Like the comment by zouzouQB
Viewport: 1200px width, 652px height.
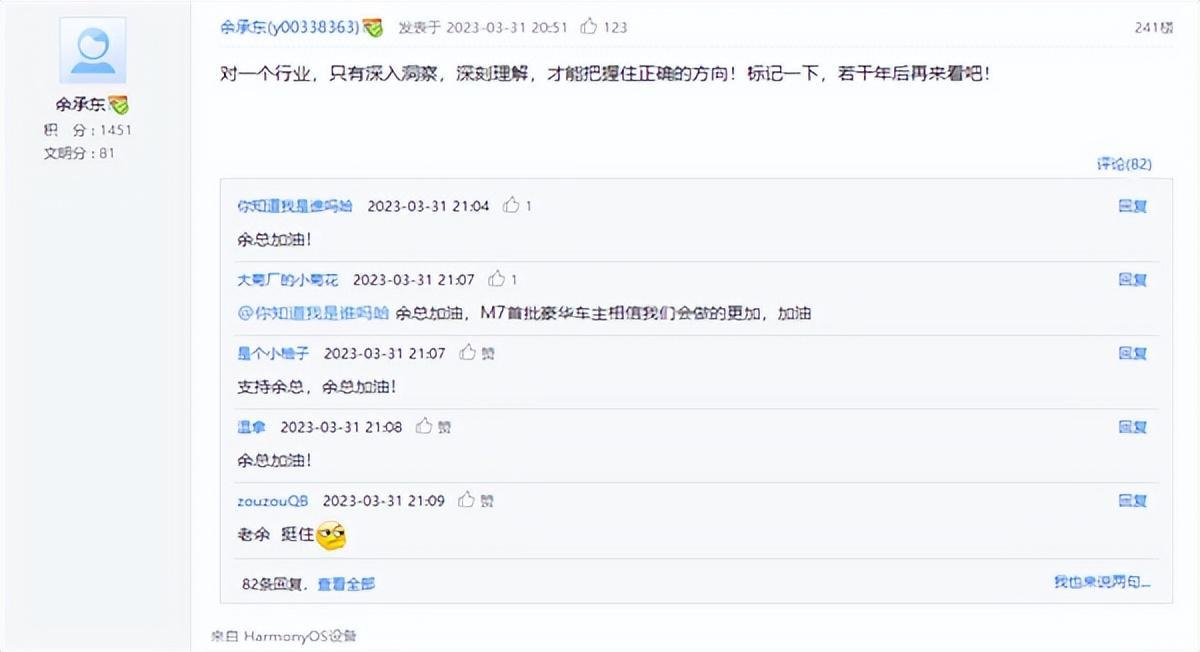(x=466, y=500)
